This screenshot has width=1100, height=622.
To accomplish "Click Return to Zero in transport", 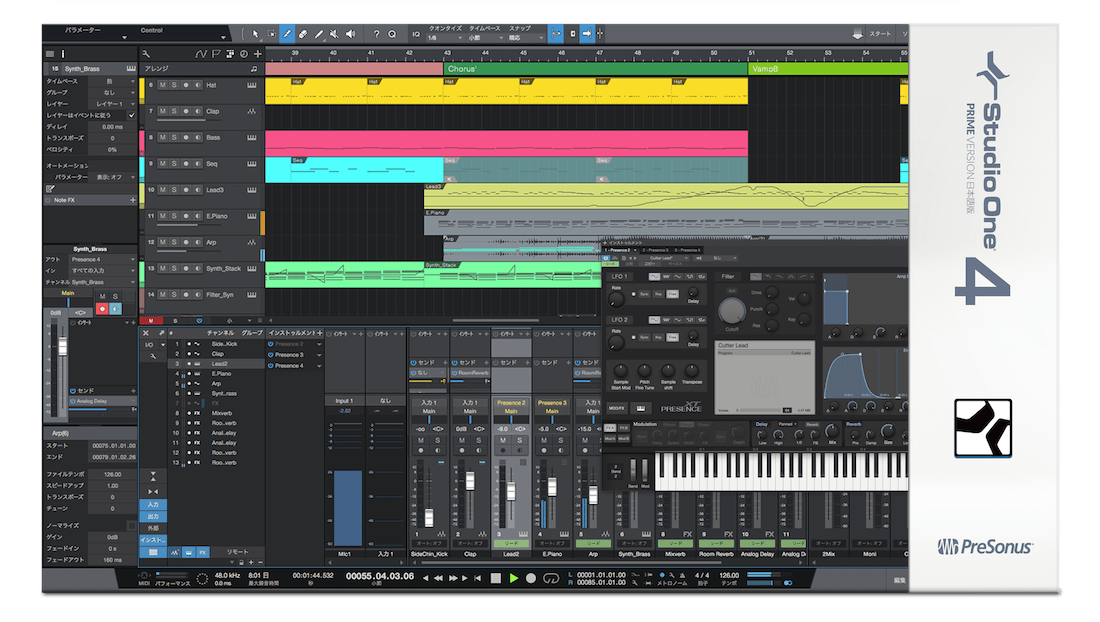I will [477, 579].
